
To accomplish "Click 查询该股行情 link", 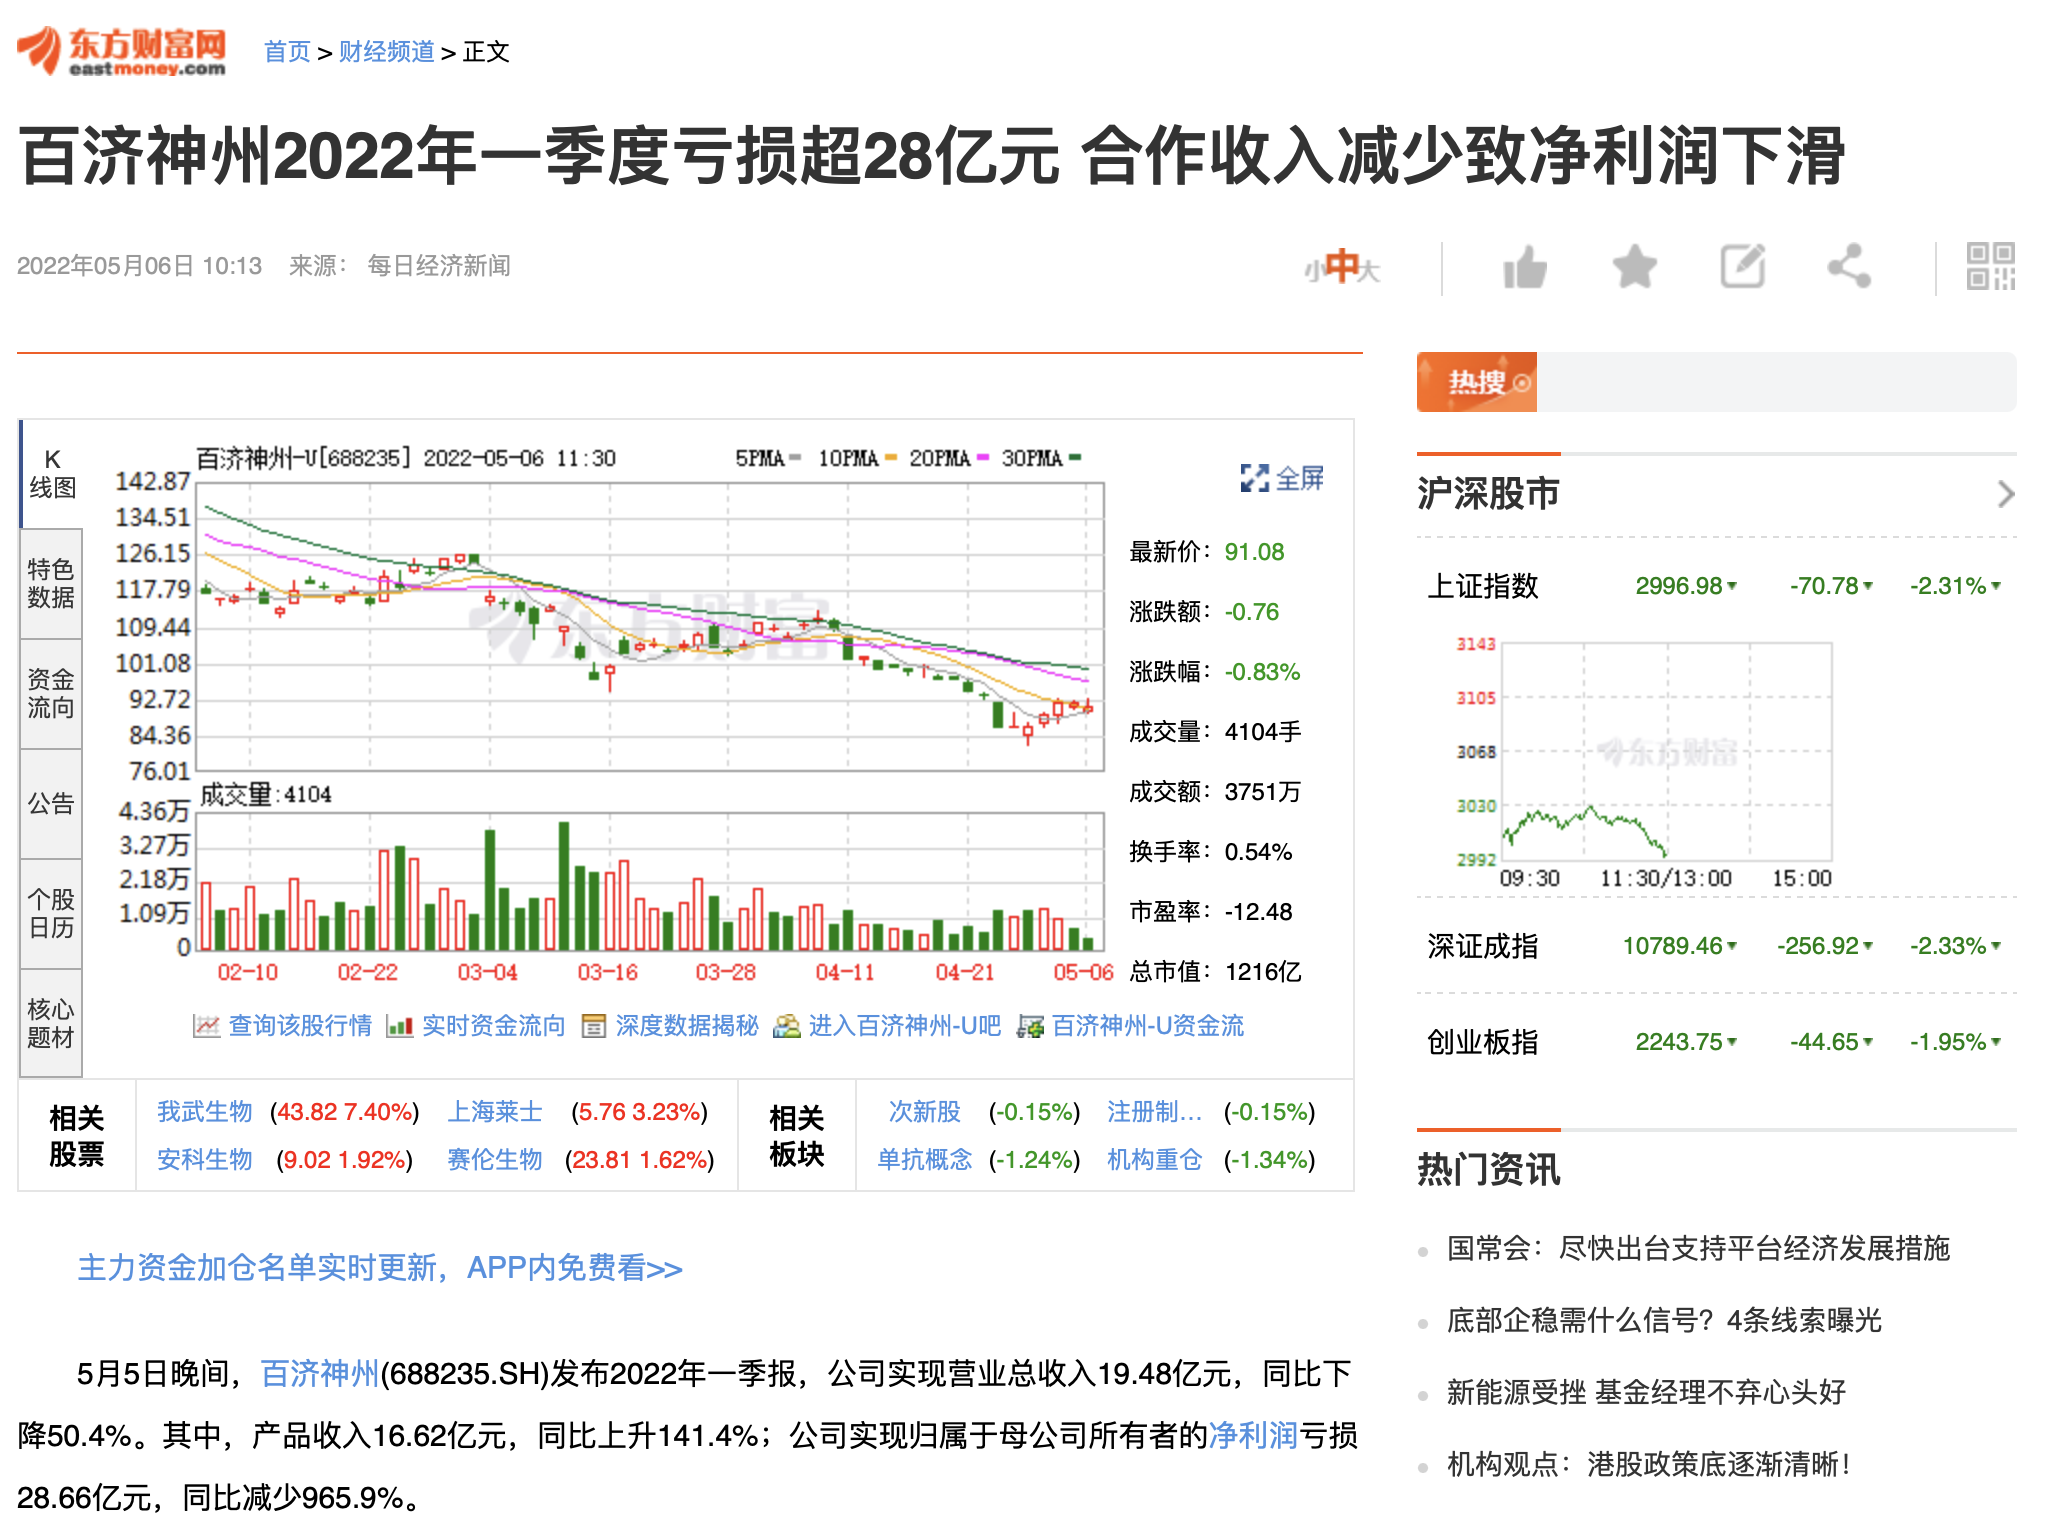I will (x=300, y=1026).
